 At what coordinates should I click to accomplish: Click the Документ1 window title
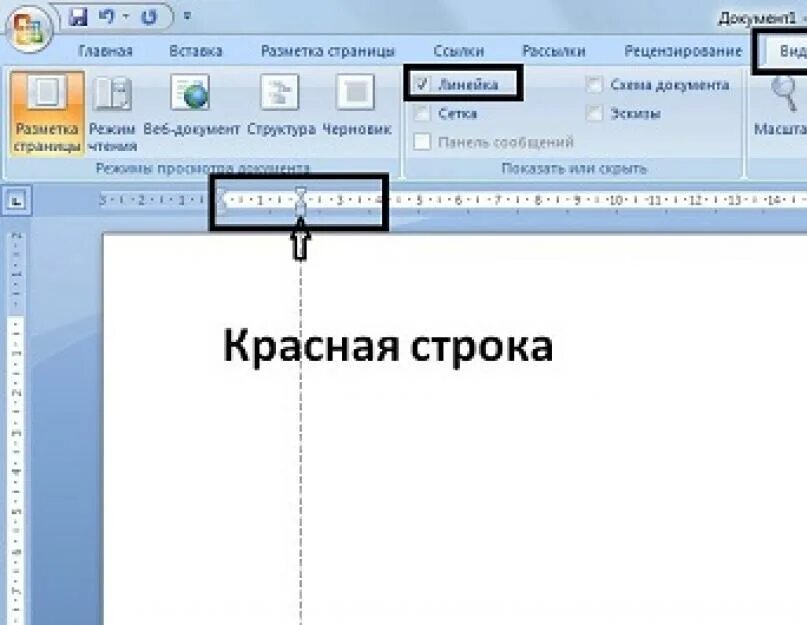(758, 19)
